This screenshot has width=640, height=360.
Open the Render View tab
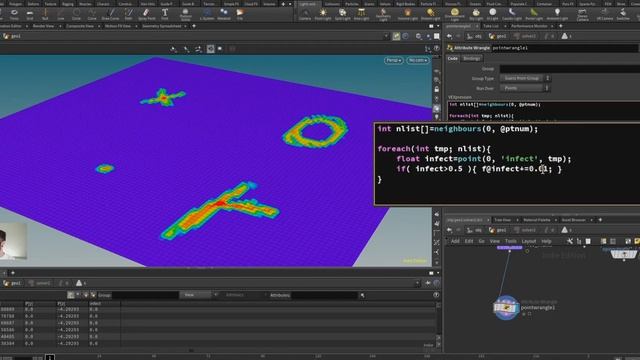pyautogui.click(x=43, y=26)
